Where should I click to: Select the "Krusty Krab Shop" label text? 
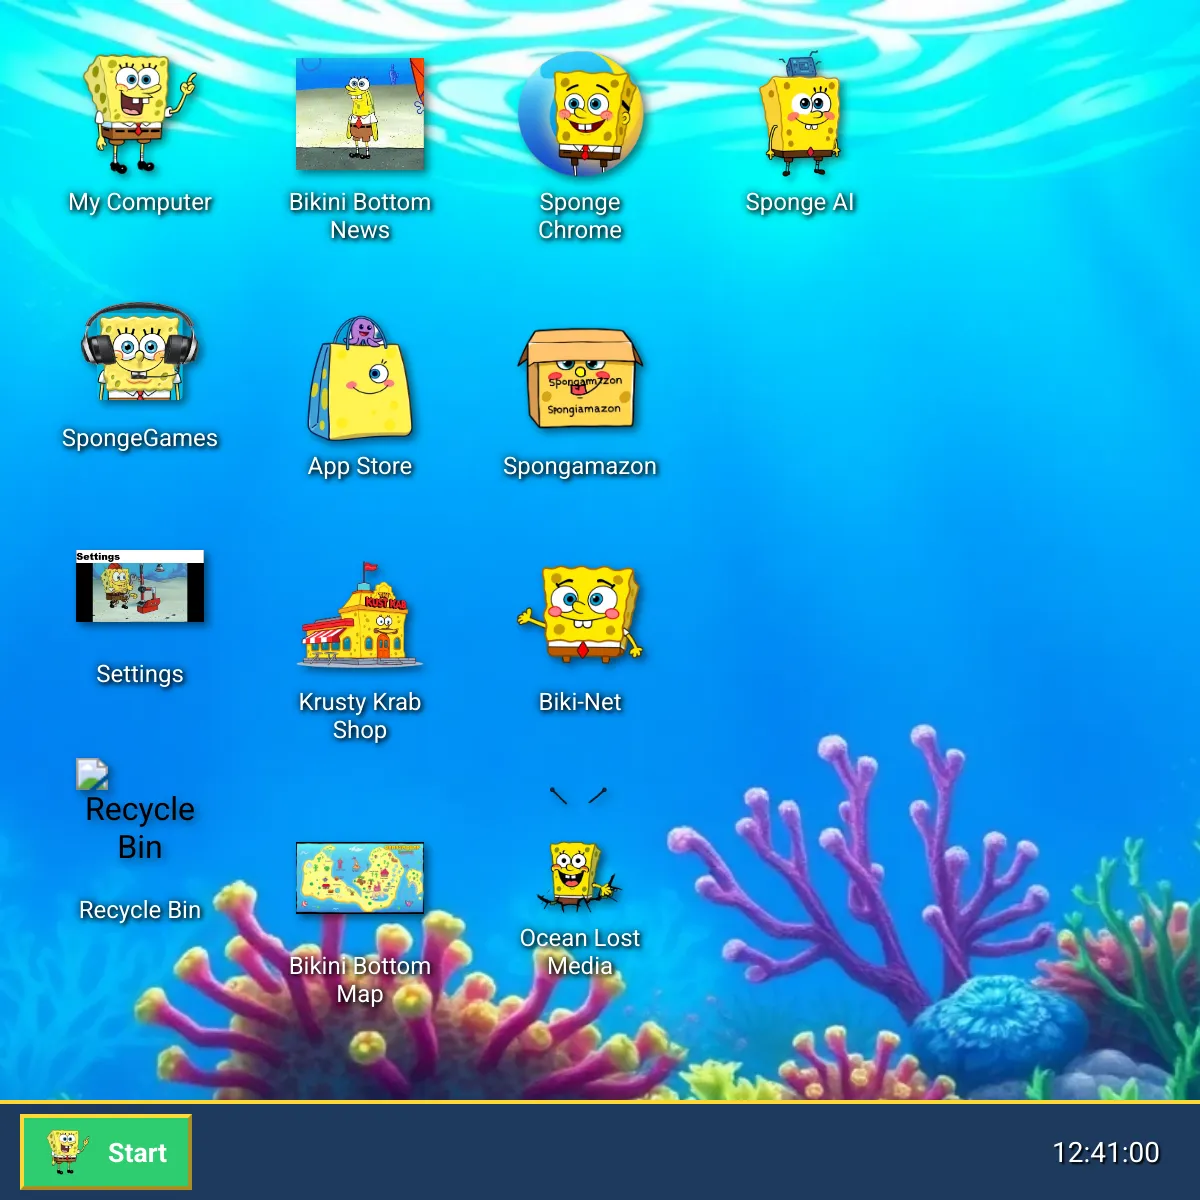[x=360, y=716]
